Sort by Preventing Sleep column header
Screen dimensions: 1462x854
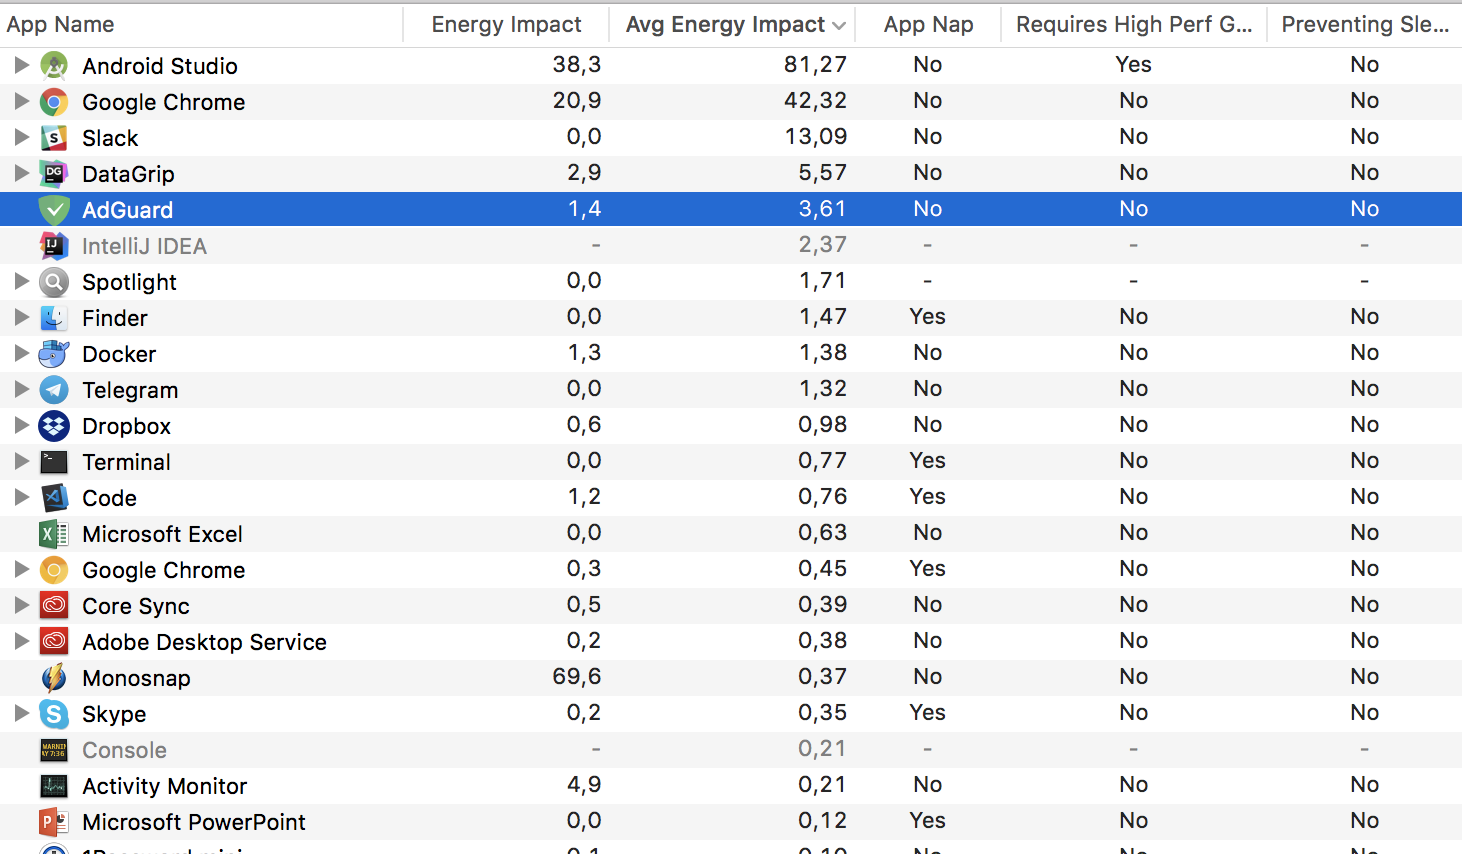click(x=1365, y=25)
